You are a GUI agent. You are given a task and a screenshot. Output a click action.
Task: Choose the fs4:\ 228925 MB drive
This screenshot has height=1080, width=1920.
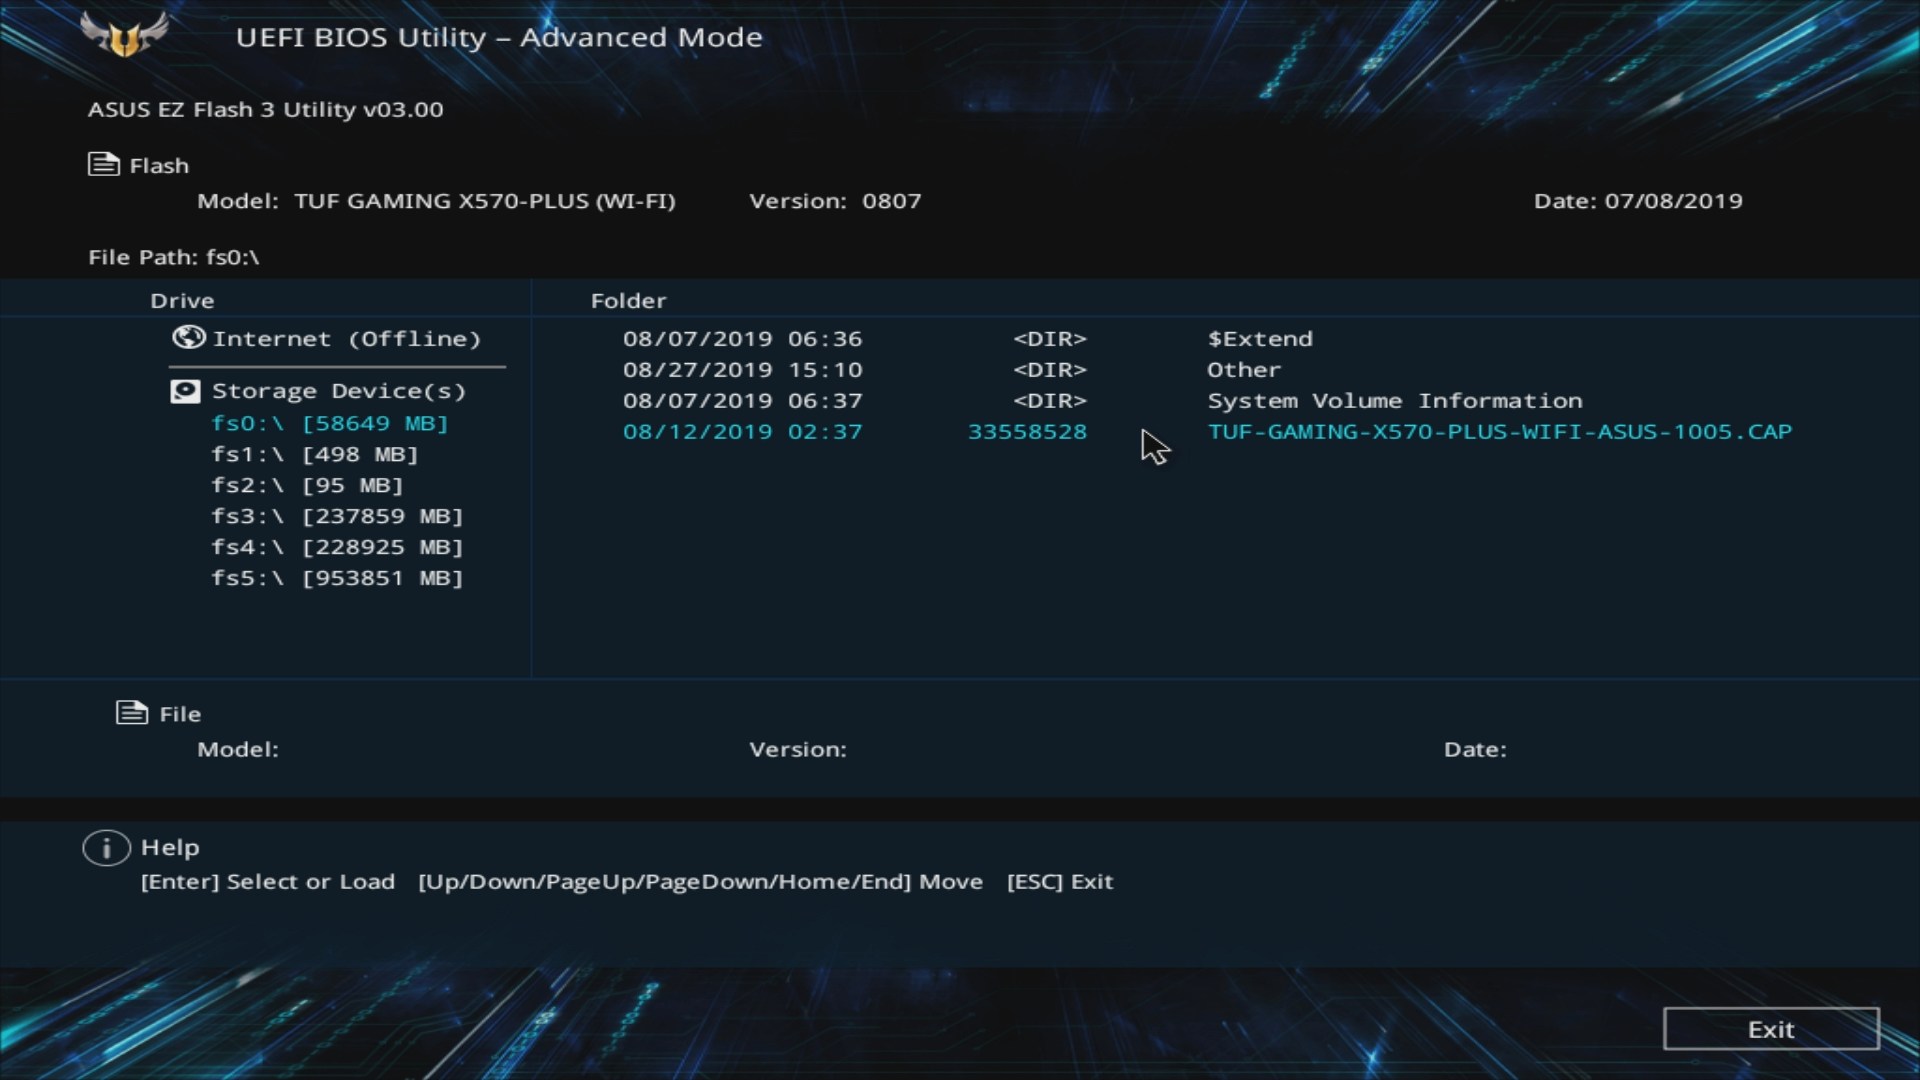[337, 547]
